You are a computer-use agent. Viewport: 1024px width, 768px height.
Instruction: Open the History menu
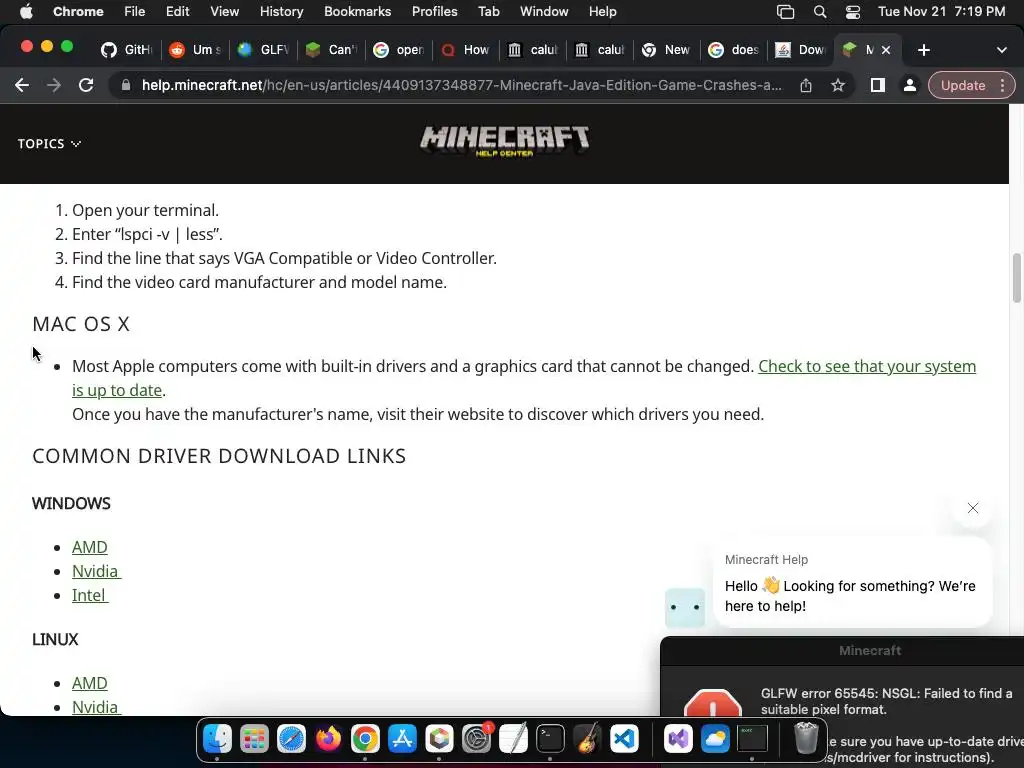281,12
